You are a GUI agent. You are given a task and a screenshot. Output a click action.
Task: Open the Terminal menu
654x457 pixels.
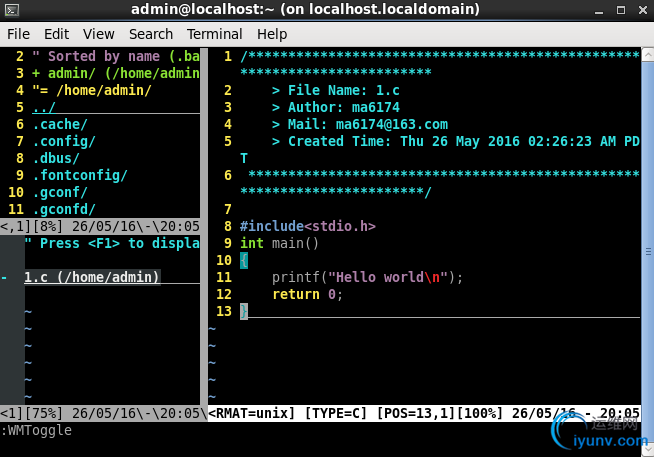pyautogui.click(x=214, y=34)
